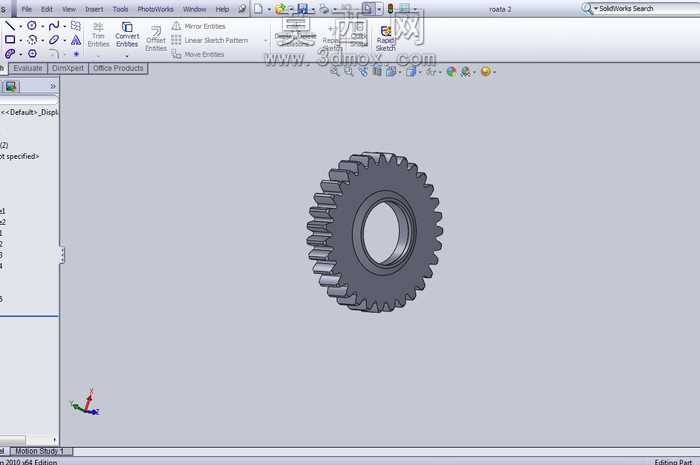Click the Edit Appearance color ball
Image resolution: width=700 pixels, height=465 pixels.
click(x=451, y=71)
